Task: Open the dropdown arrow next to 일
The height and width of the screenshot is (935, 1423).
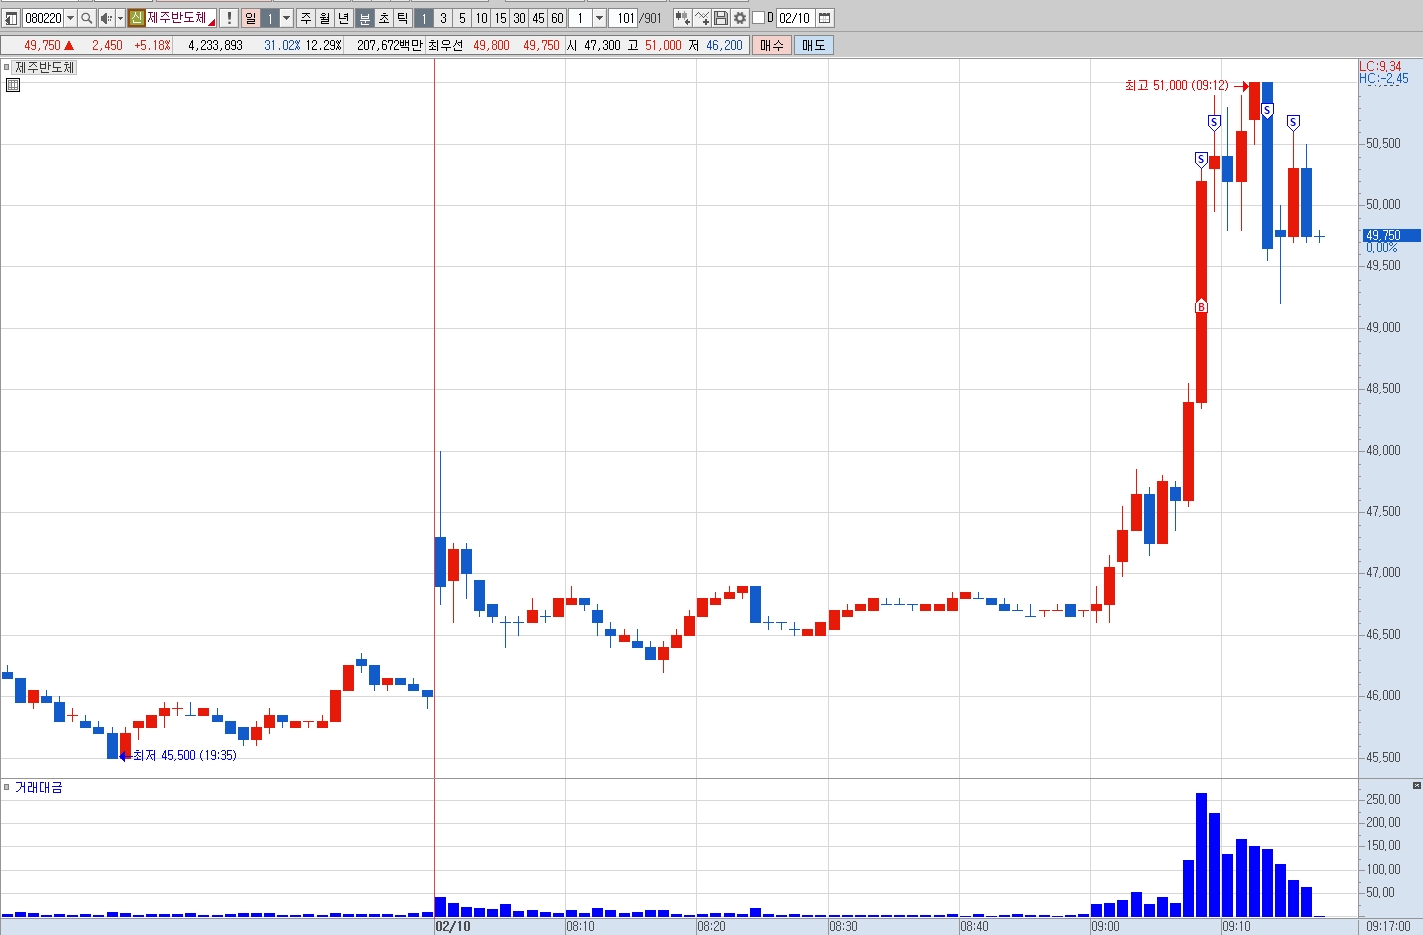Action: click(287, 18)
